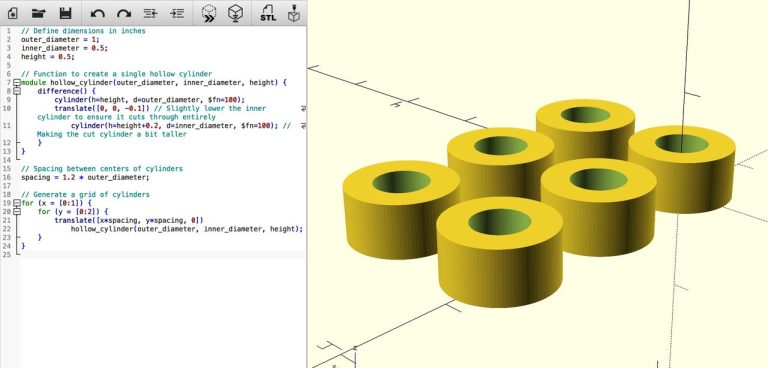This screenshot has height=368, width=768.
Task: Create a new file with New icon
Action: (x=12, y=13)
